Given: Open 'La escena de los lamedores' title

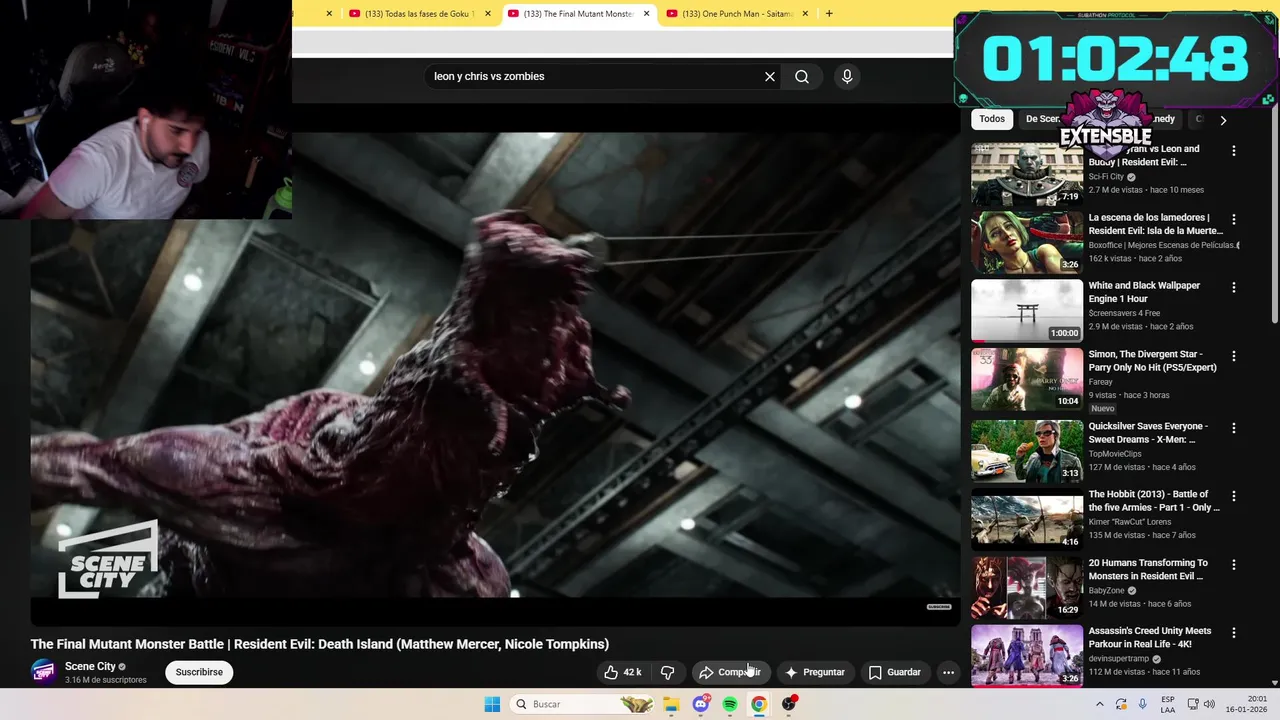Looking at the screenshot, I should click(1155, 224).
